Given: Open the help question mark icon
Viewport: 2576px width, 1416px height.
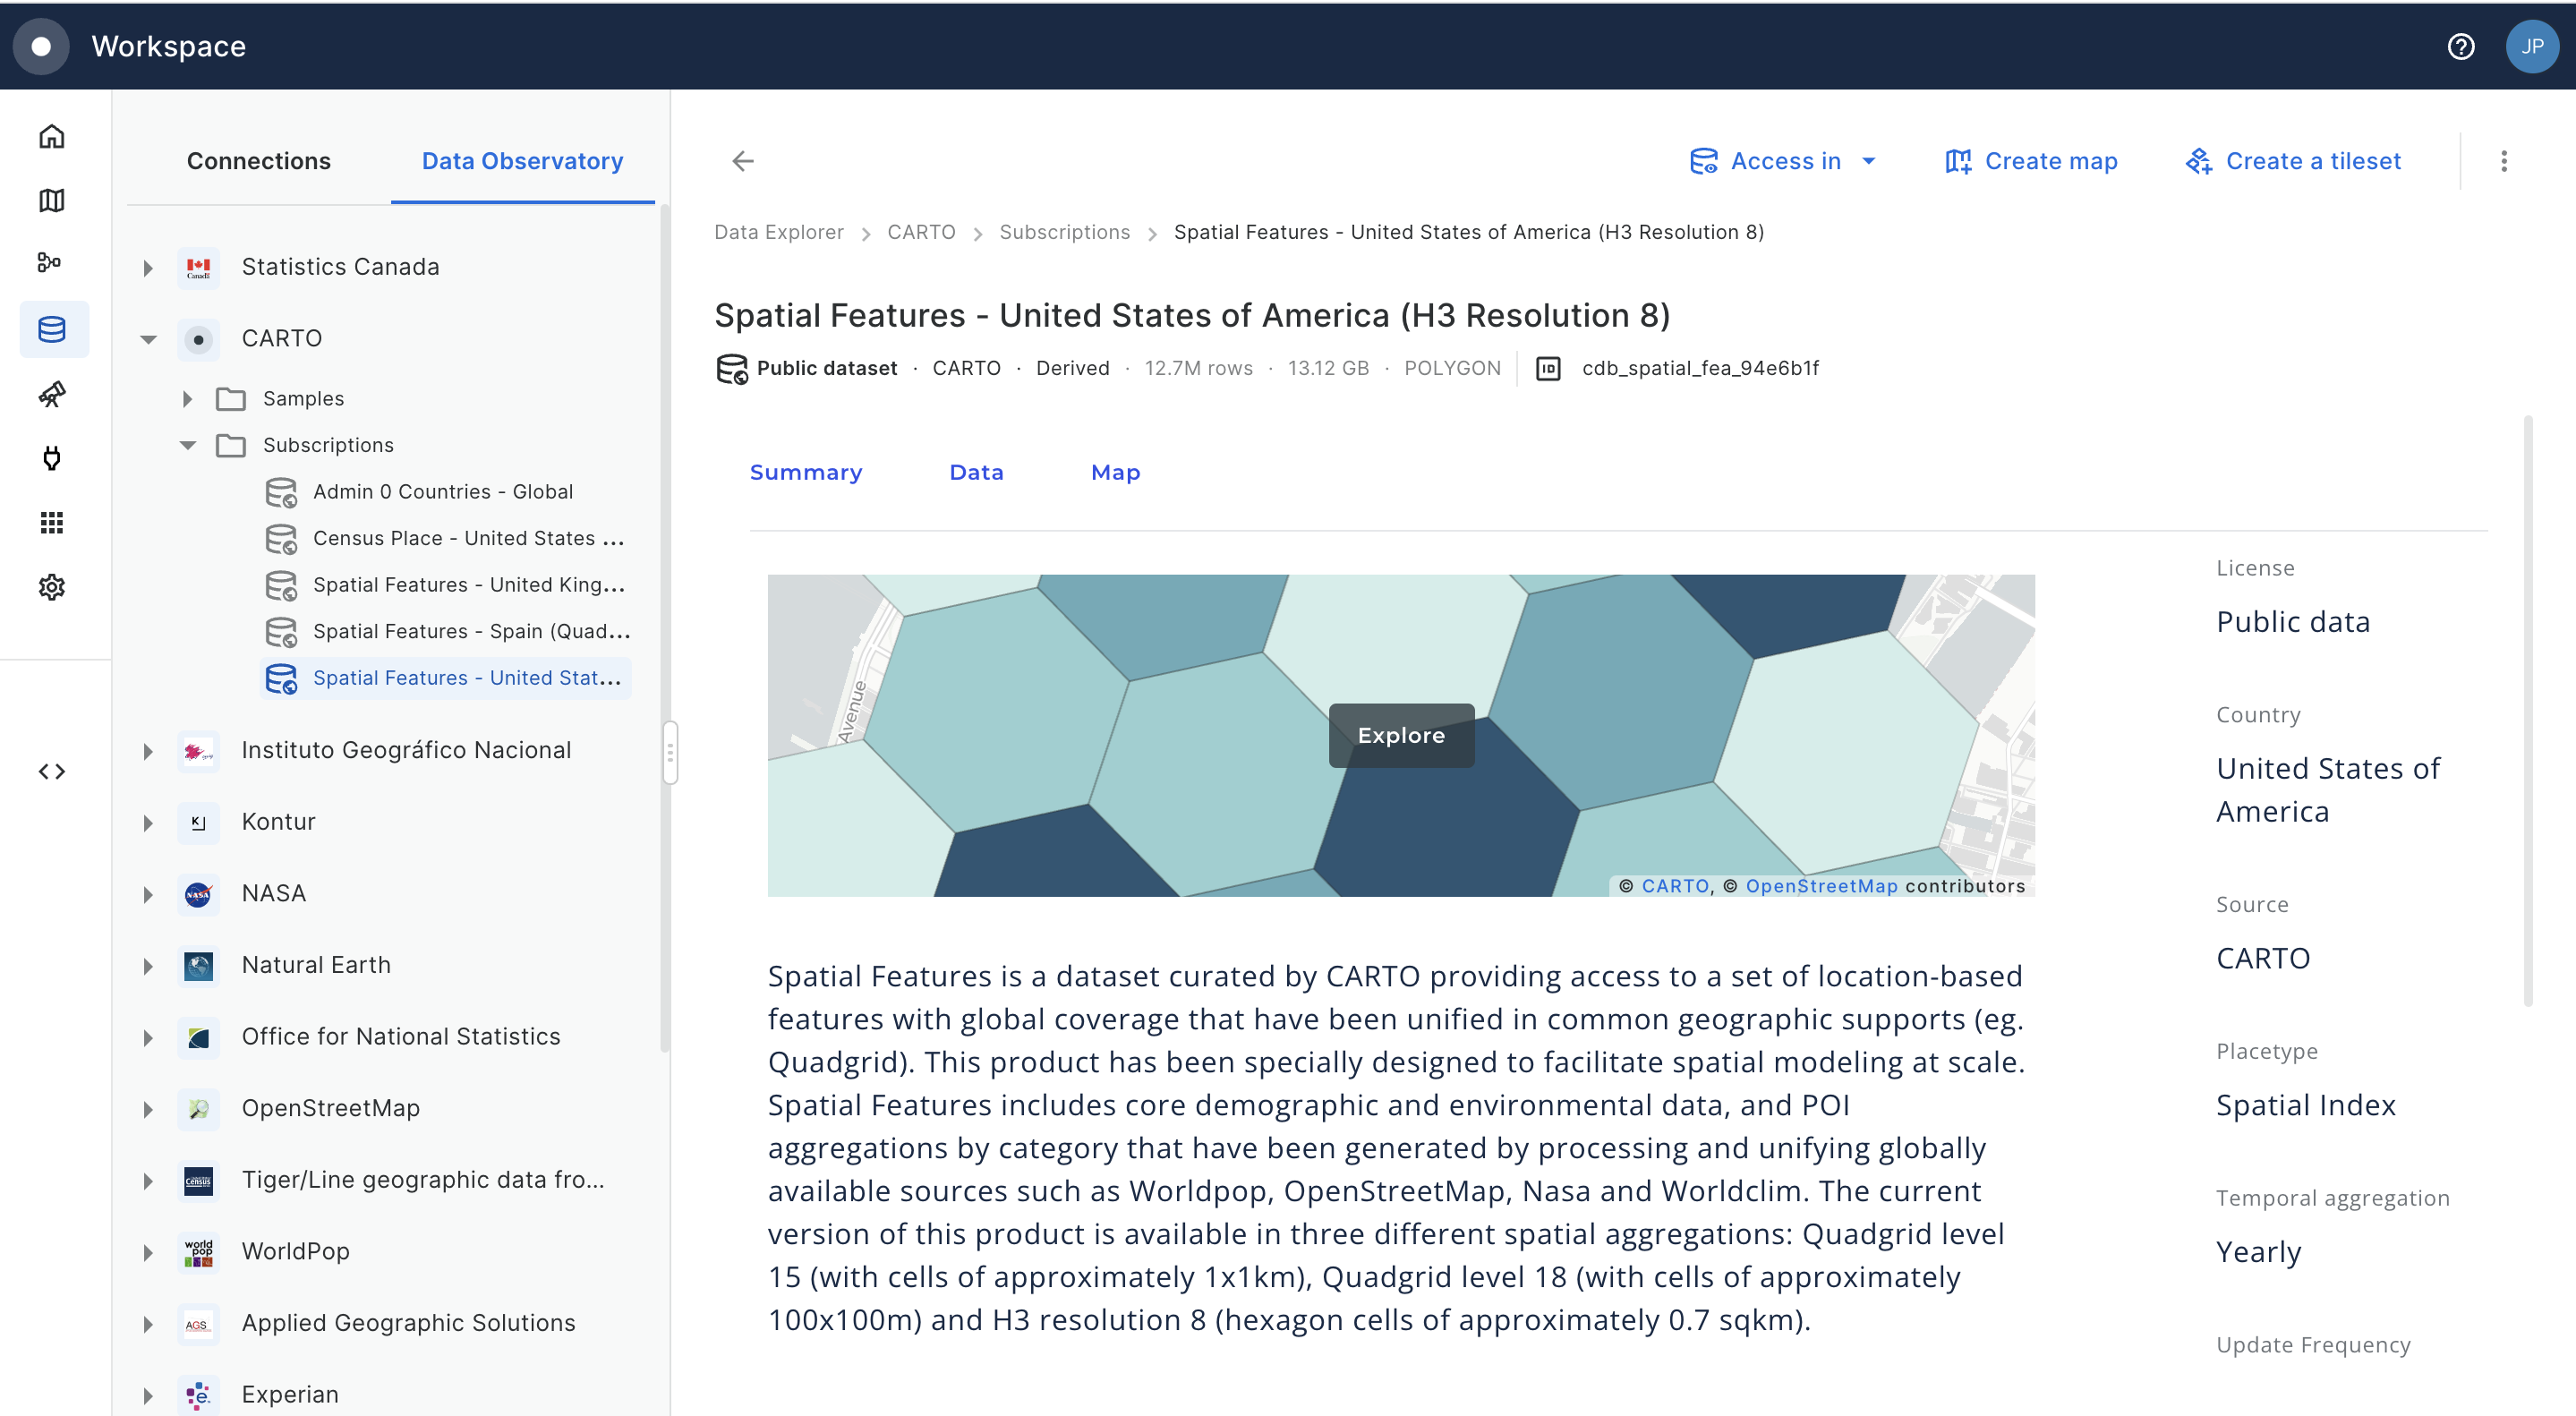Looking at the screenshot, I should [2460, 46].
